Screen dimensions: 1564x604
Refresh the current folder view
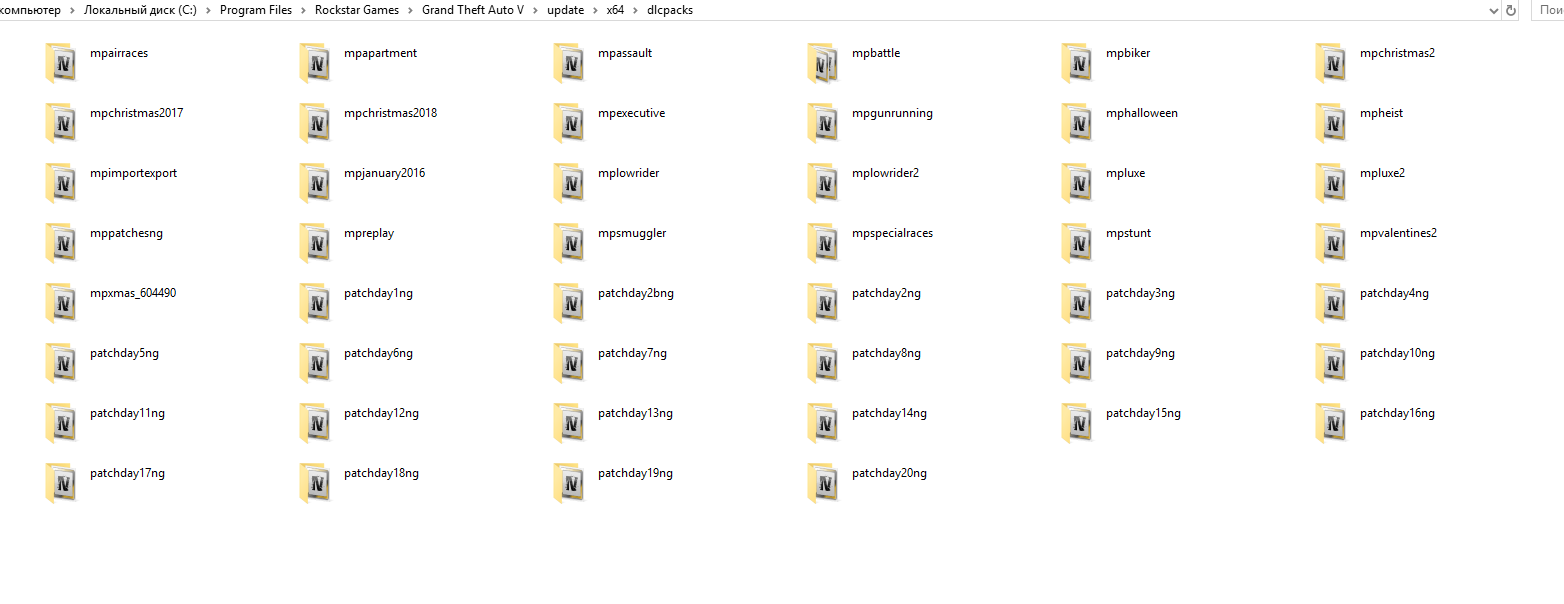(x=1511, y=10)
